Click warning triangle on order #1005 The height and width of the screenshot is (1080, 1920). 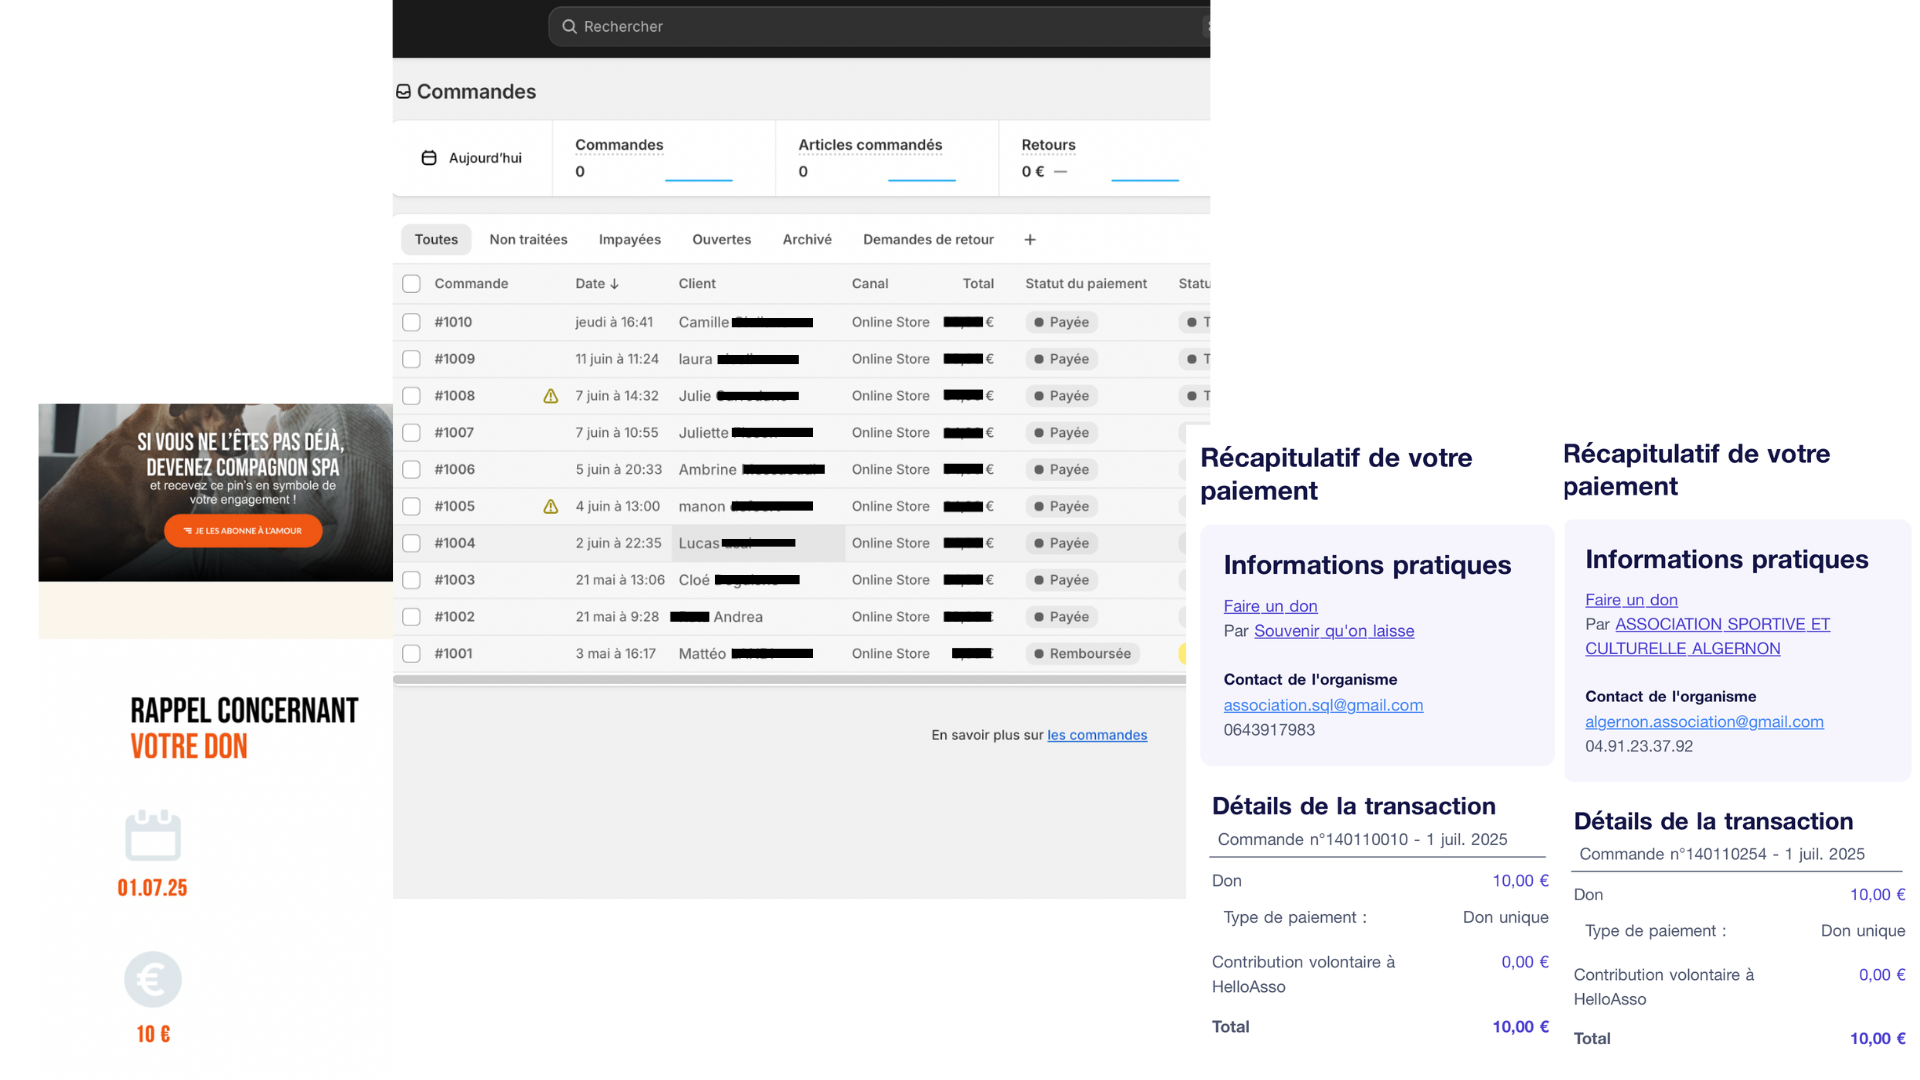tap(550, 507)
